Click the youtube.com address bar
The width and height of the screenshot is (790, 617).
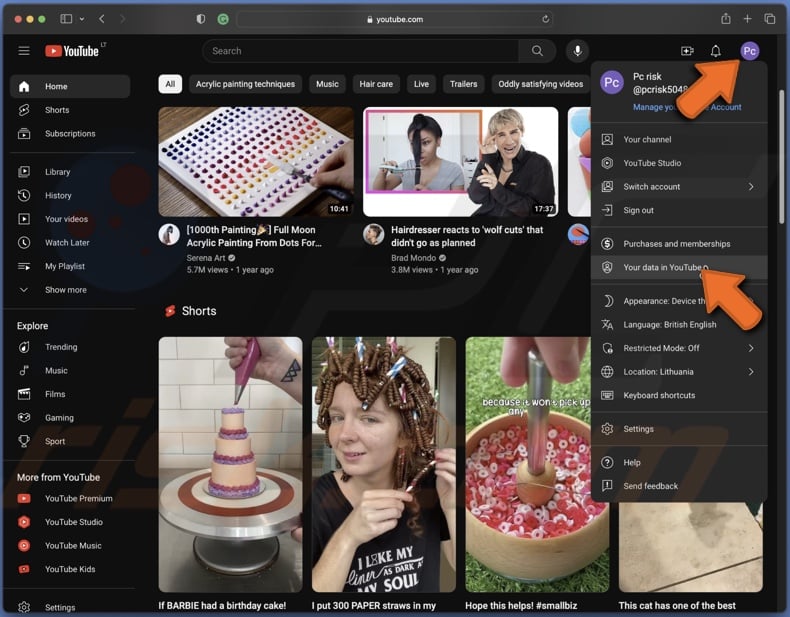point(394,19)
